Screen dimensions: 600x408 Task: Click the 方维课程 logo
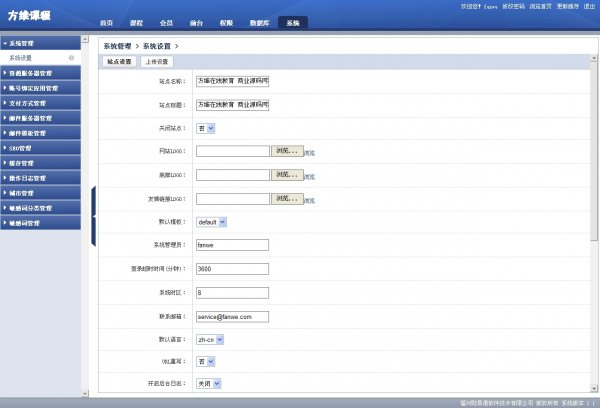[x=29, y=15]
